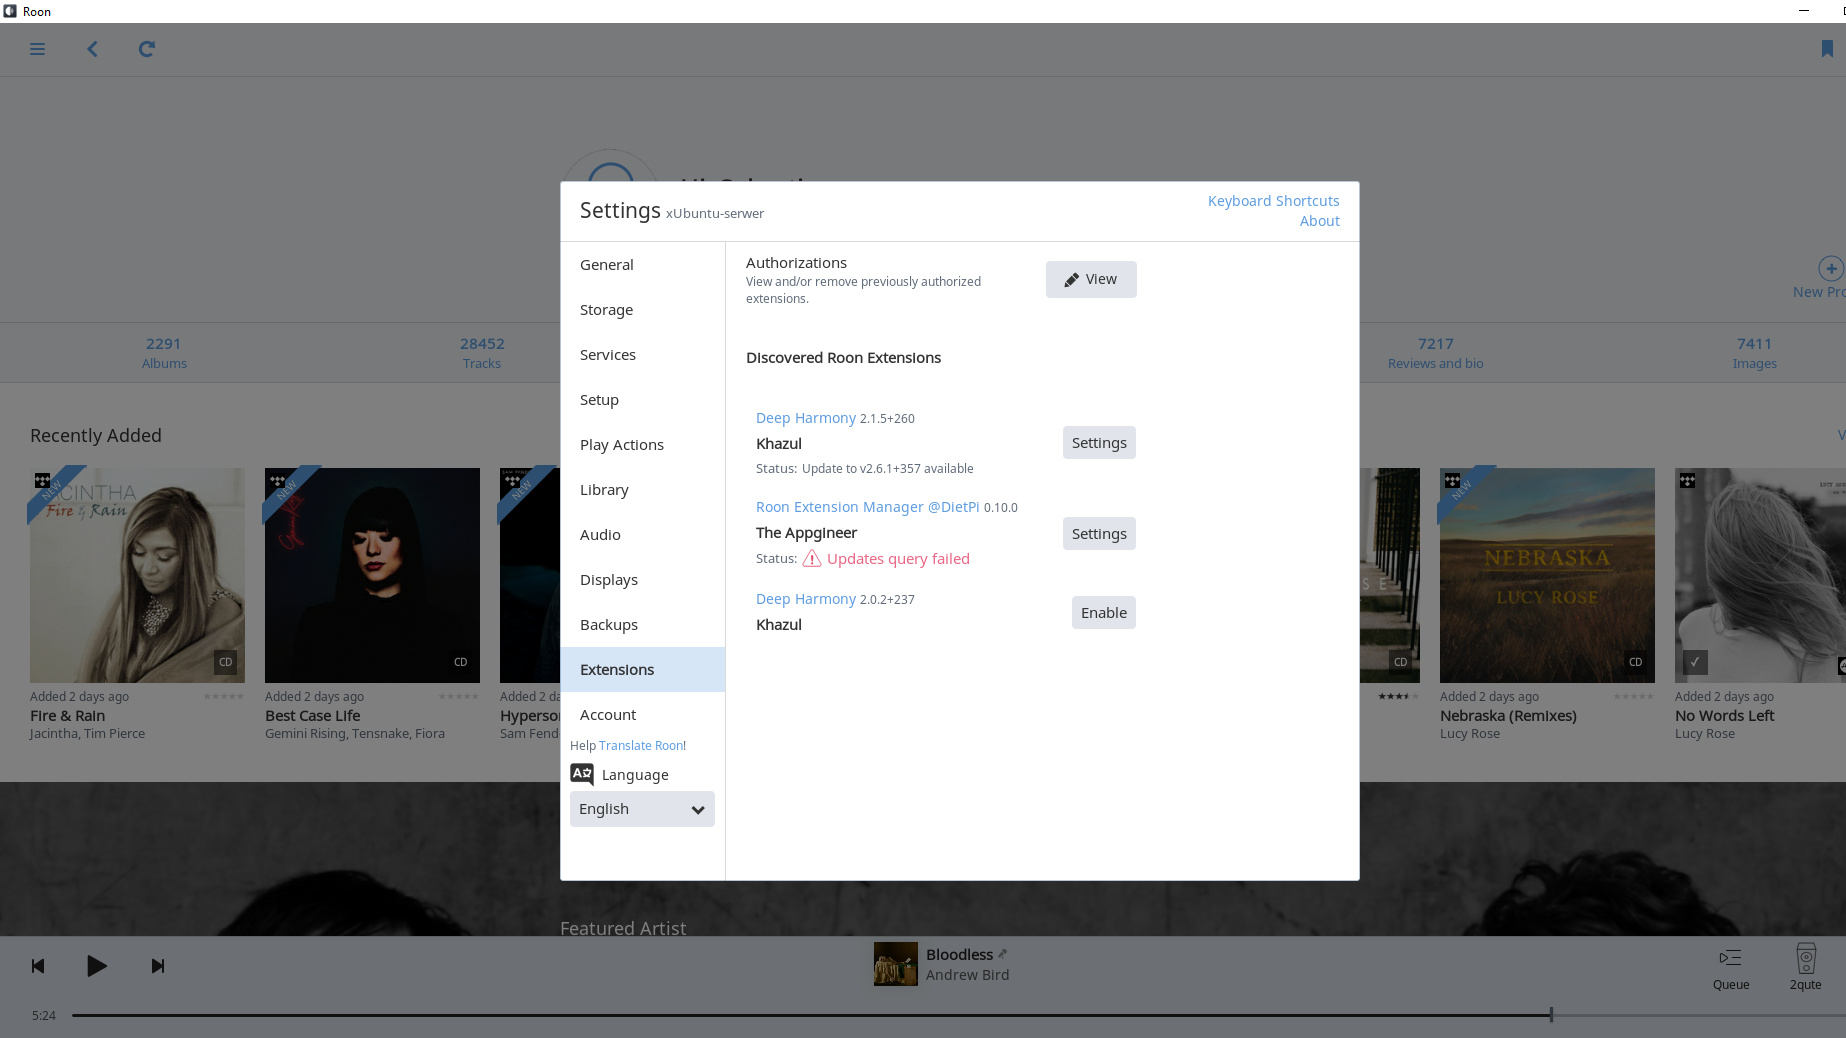Open the English language dropdown

(642, 809)
